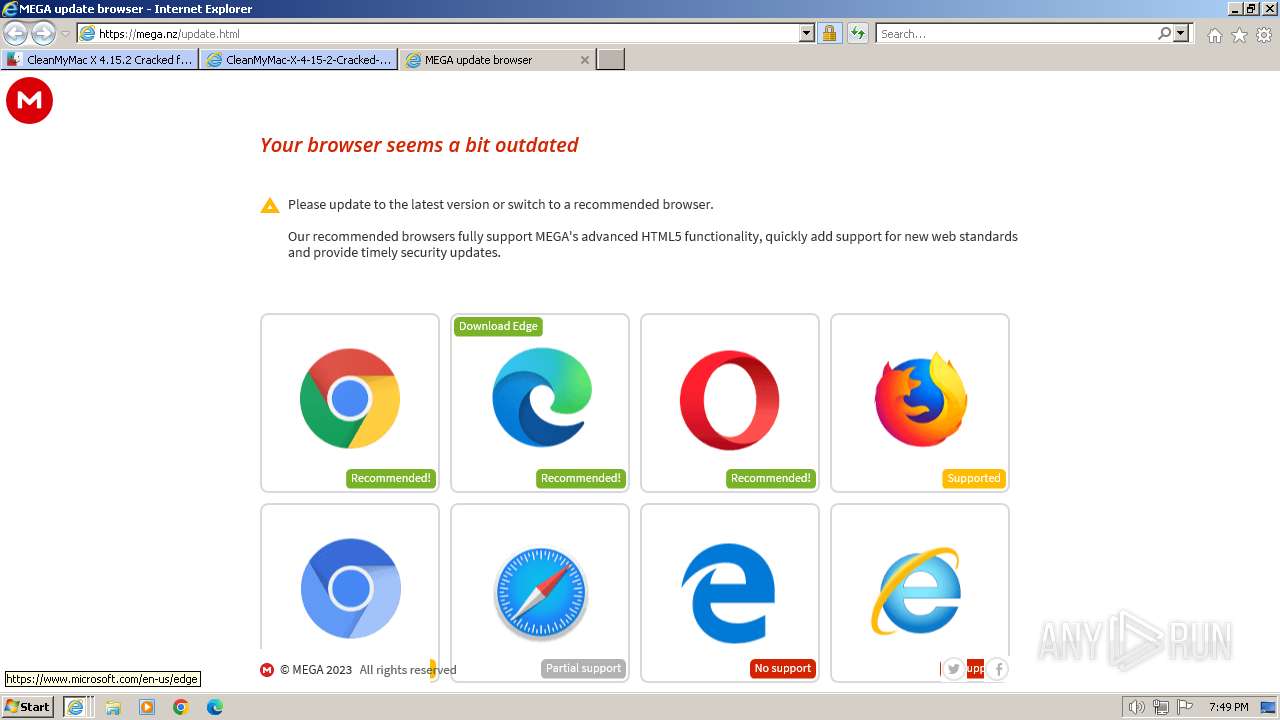Click the yellow warning triangle icon
The height and width of the screenshot is (720, 1280).
[x=270, y=205]
